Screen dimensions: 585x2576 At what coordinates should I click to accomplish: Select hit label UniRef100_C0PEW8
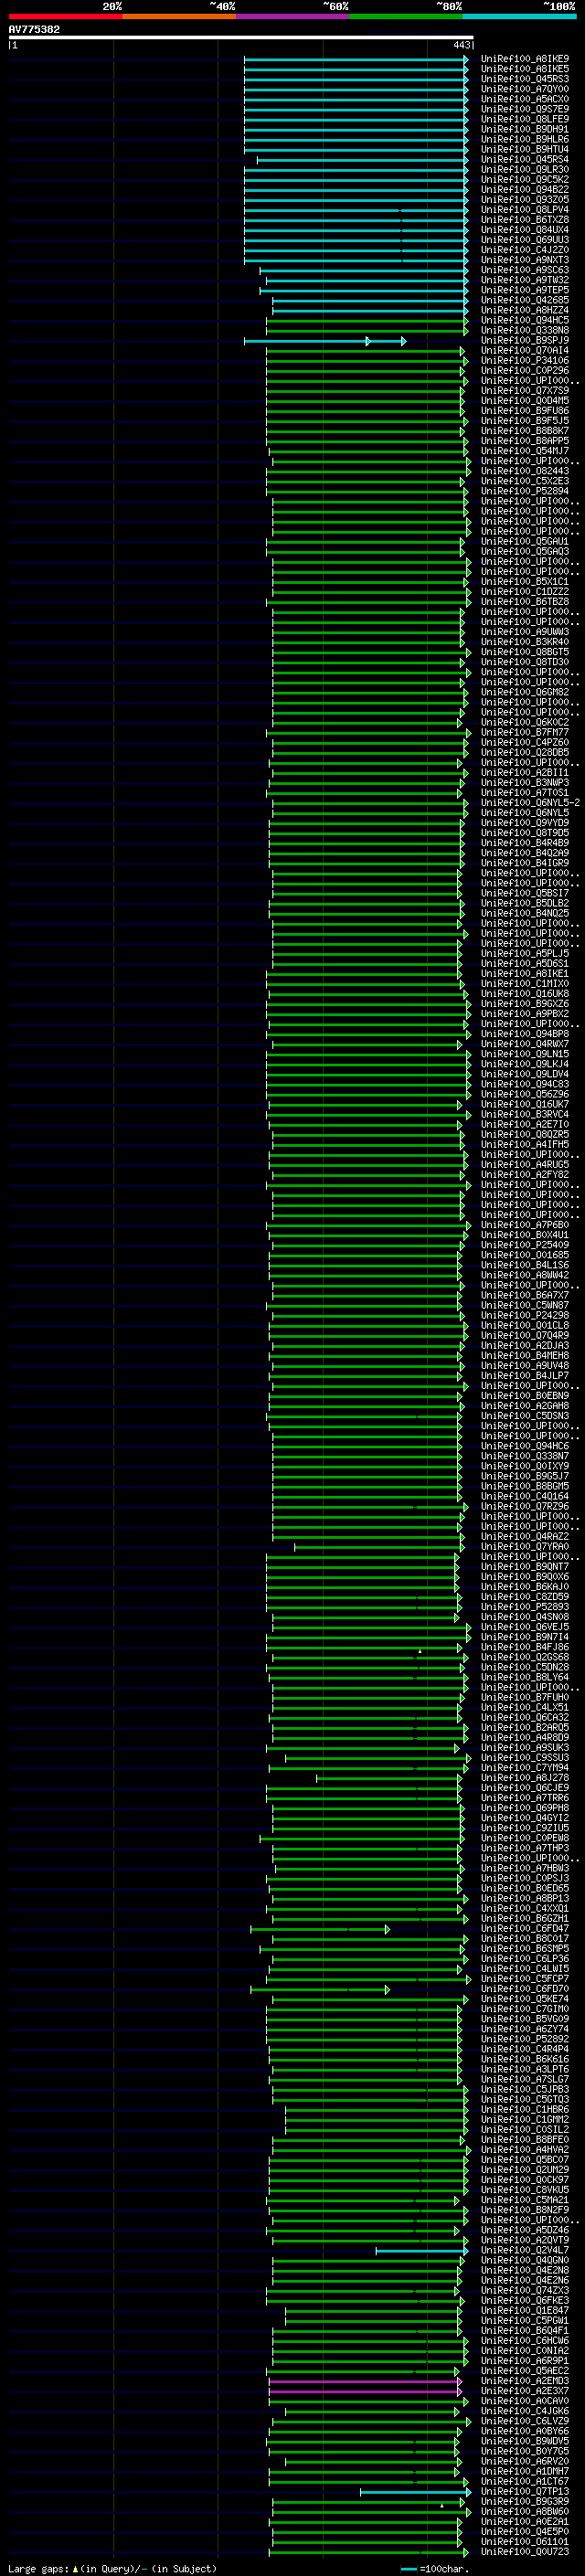524,1838
